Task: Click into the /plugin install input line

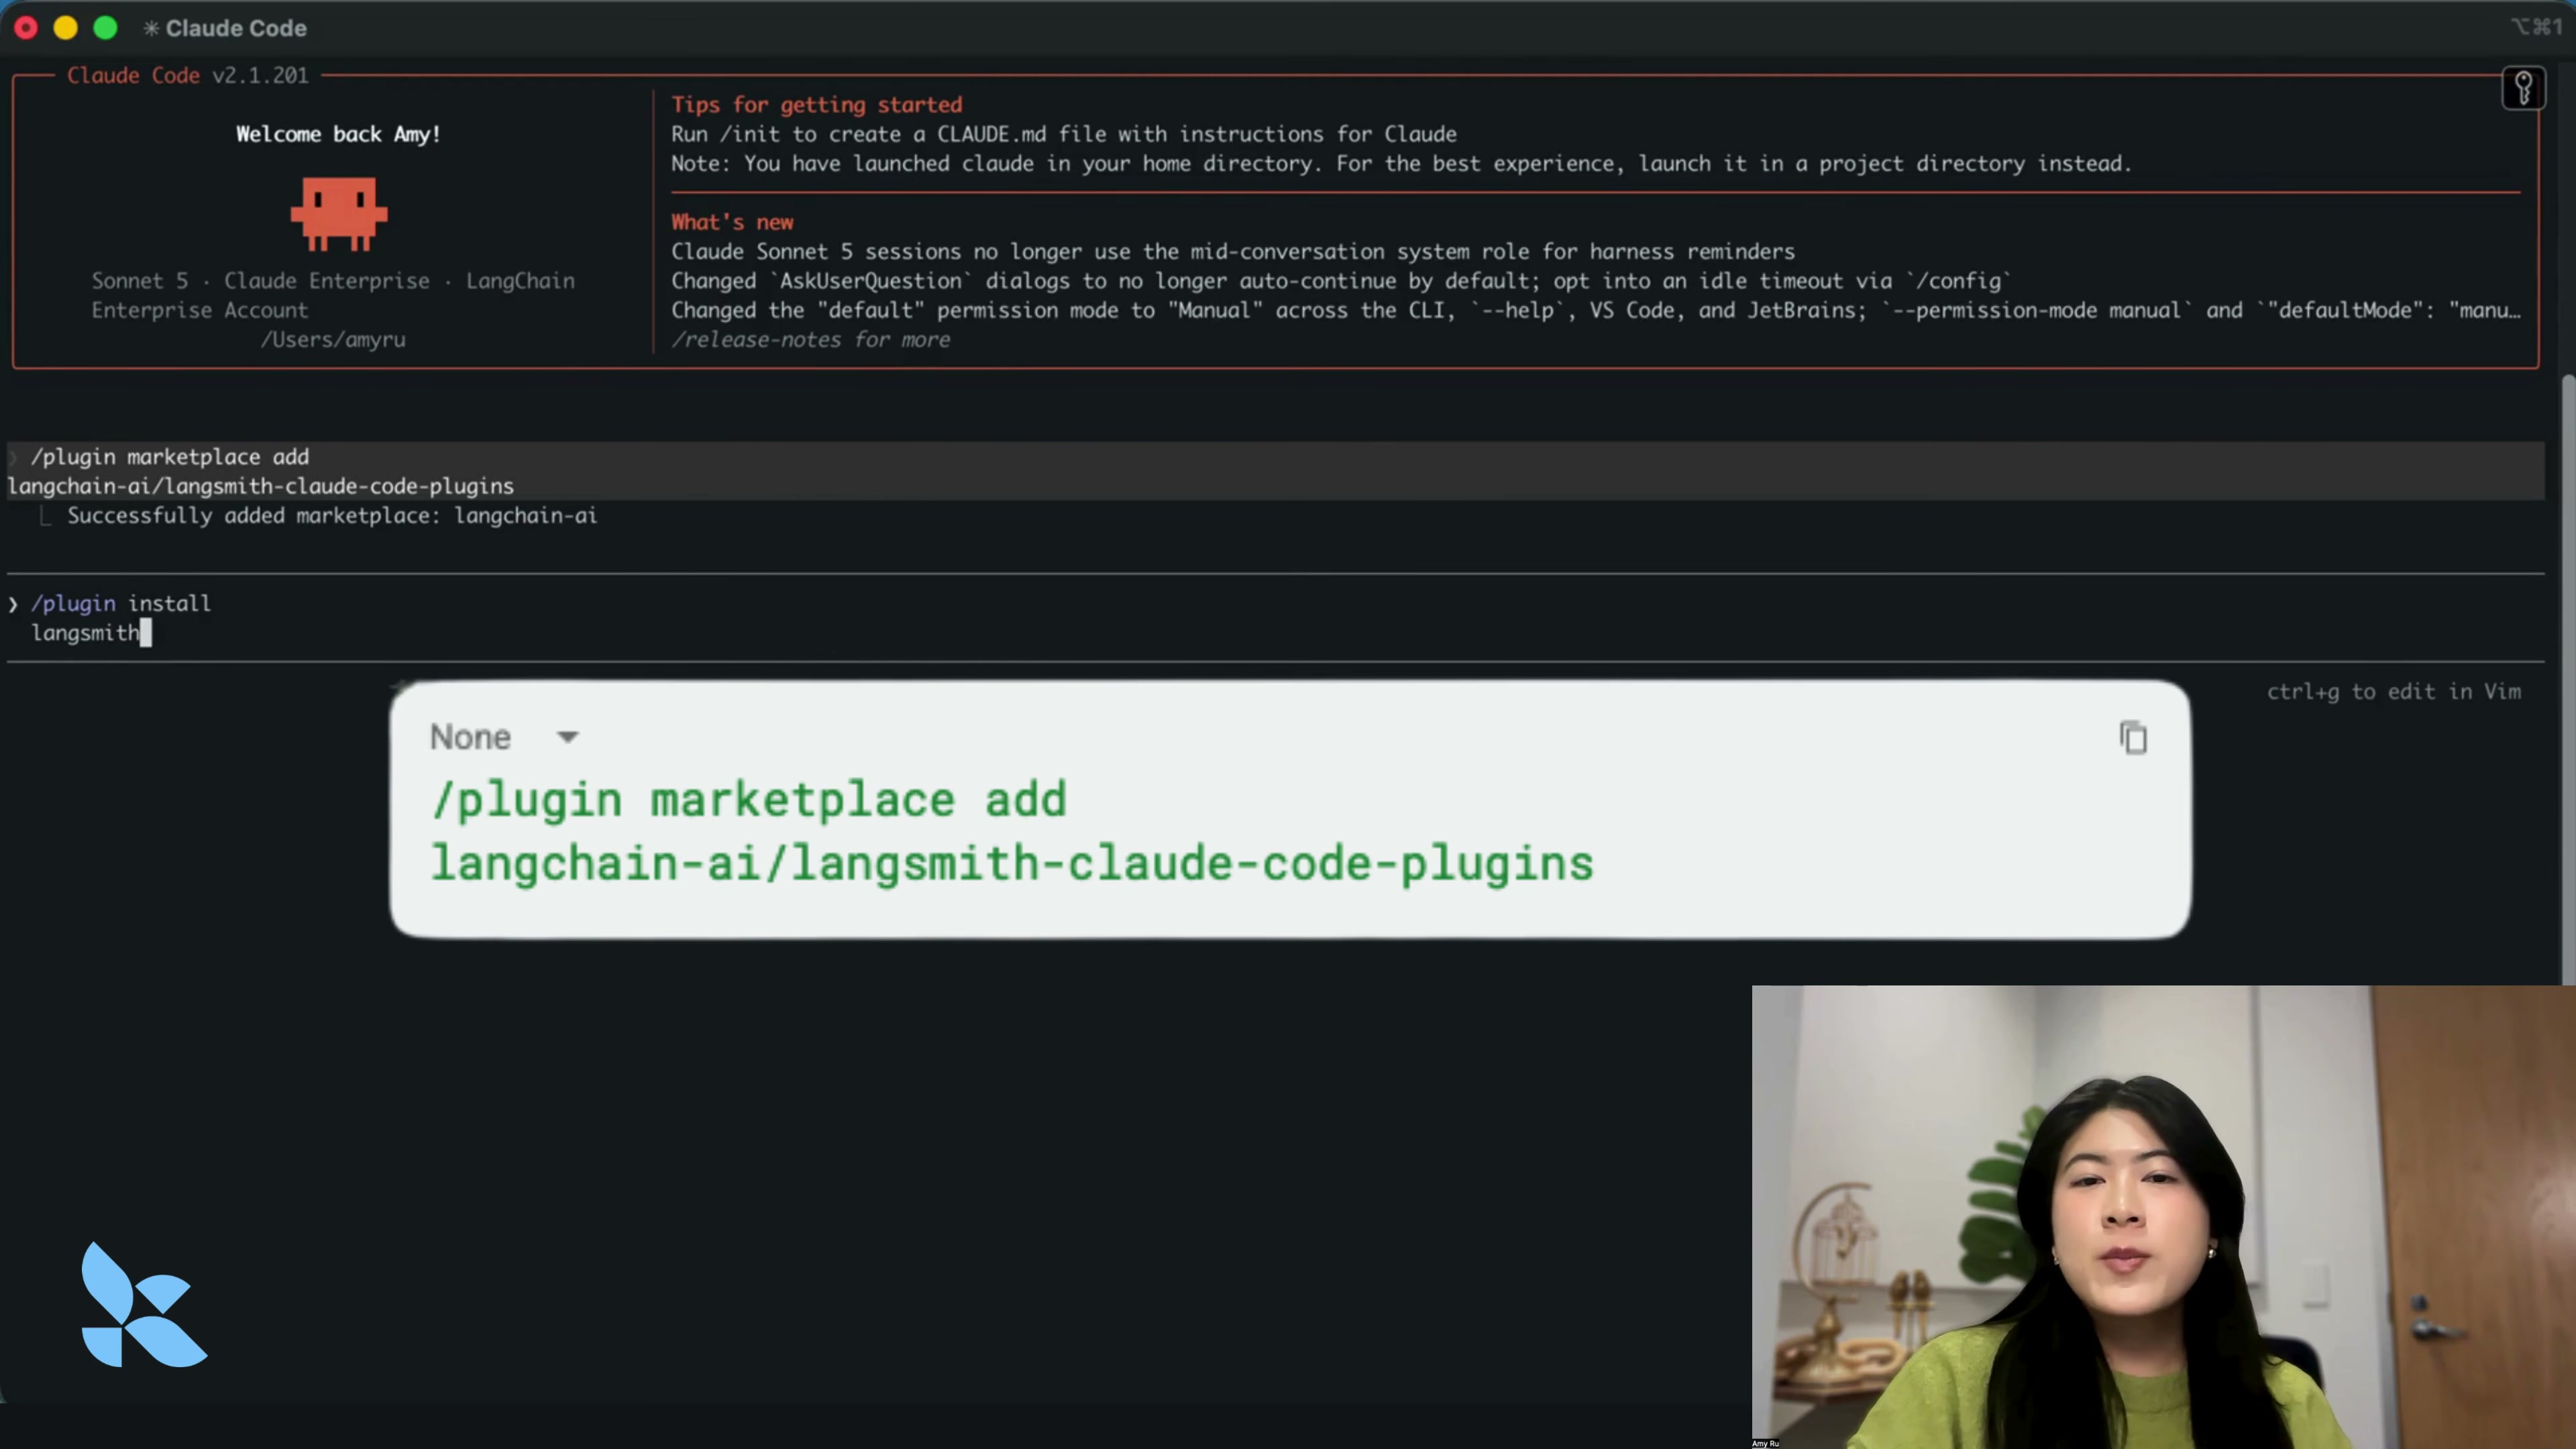Action: pyautogui.click(x=1275, y=618)
